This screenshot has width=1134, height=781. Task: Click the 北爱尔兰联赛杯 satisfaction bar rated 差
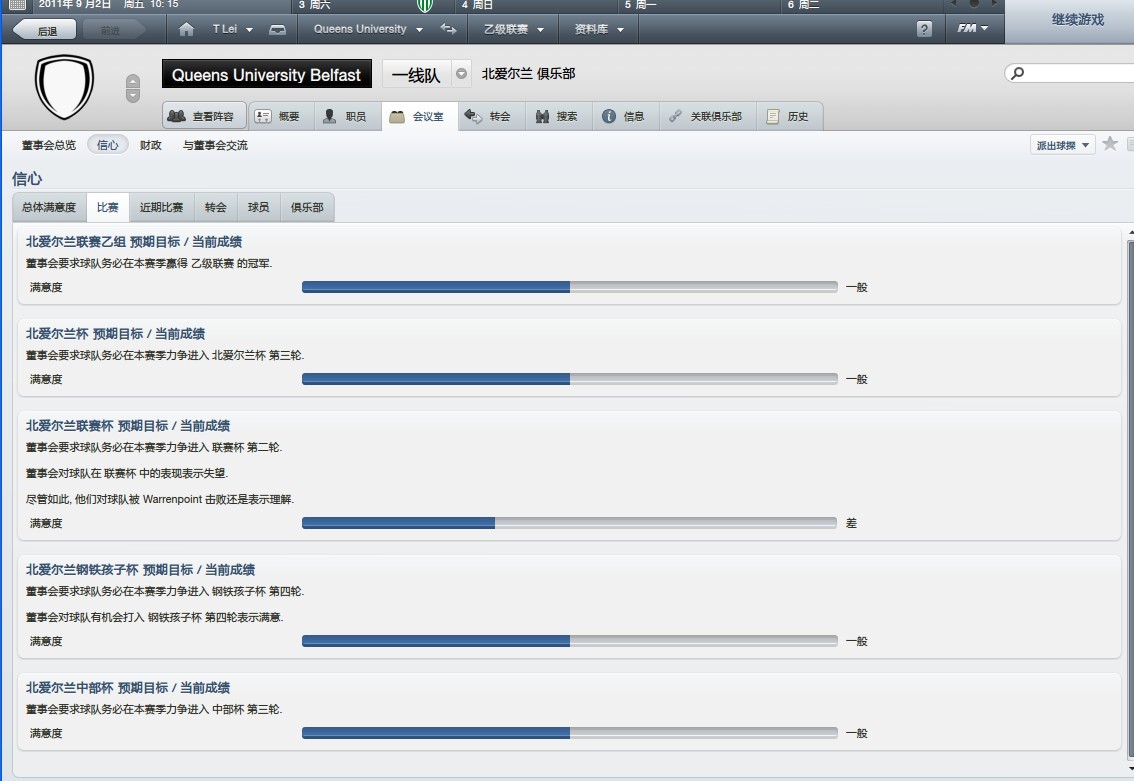tap(569, 523)
